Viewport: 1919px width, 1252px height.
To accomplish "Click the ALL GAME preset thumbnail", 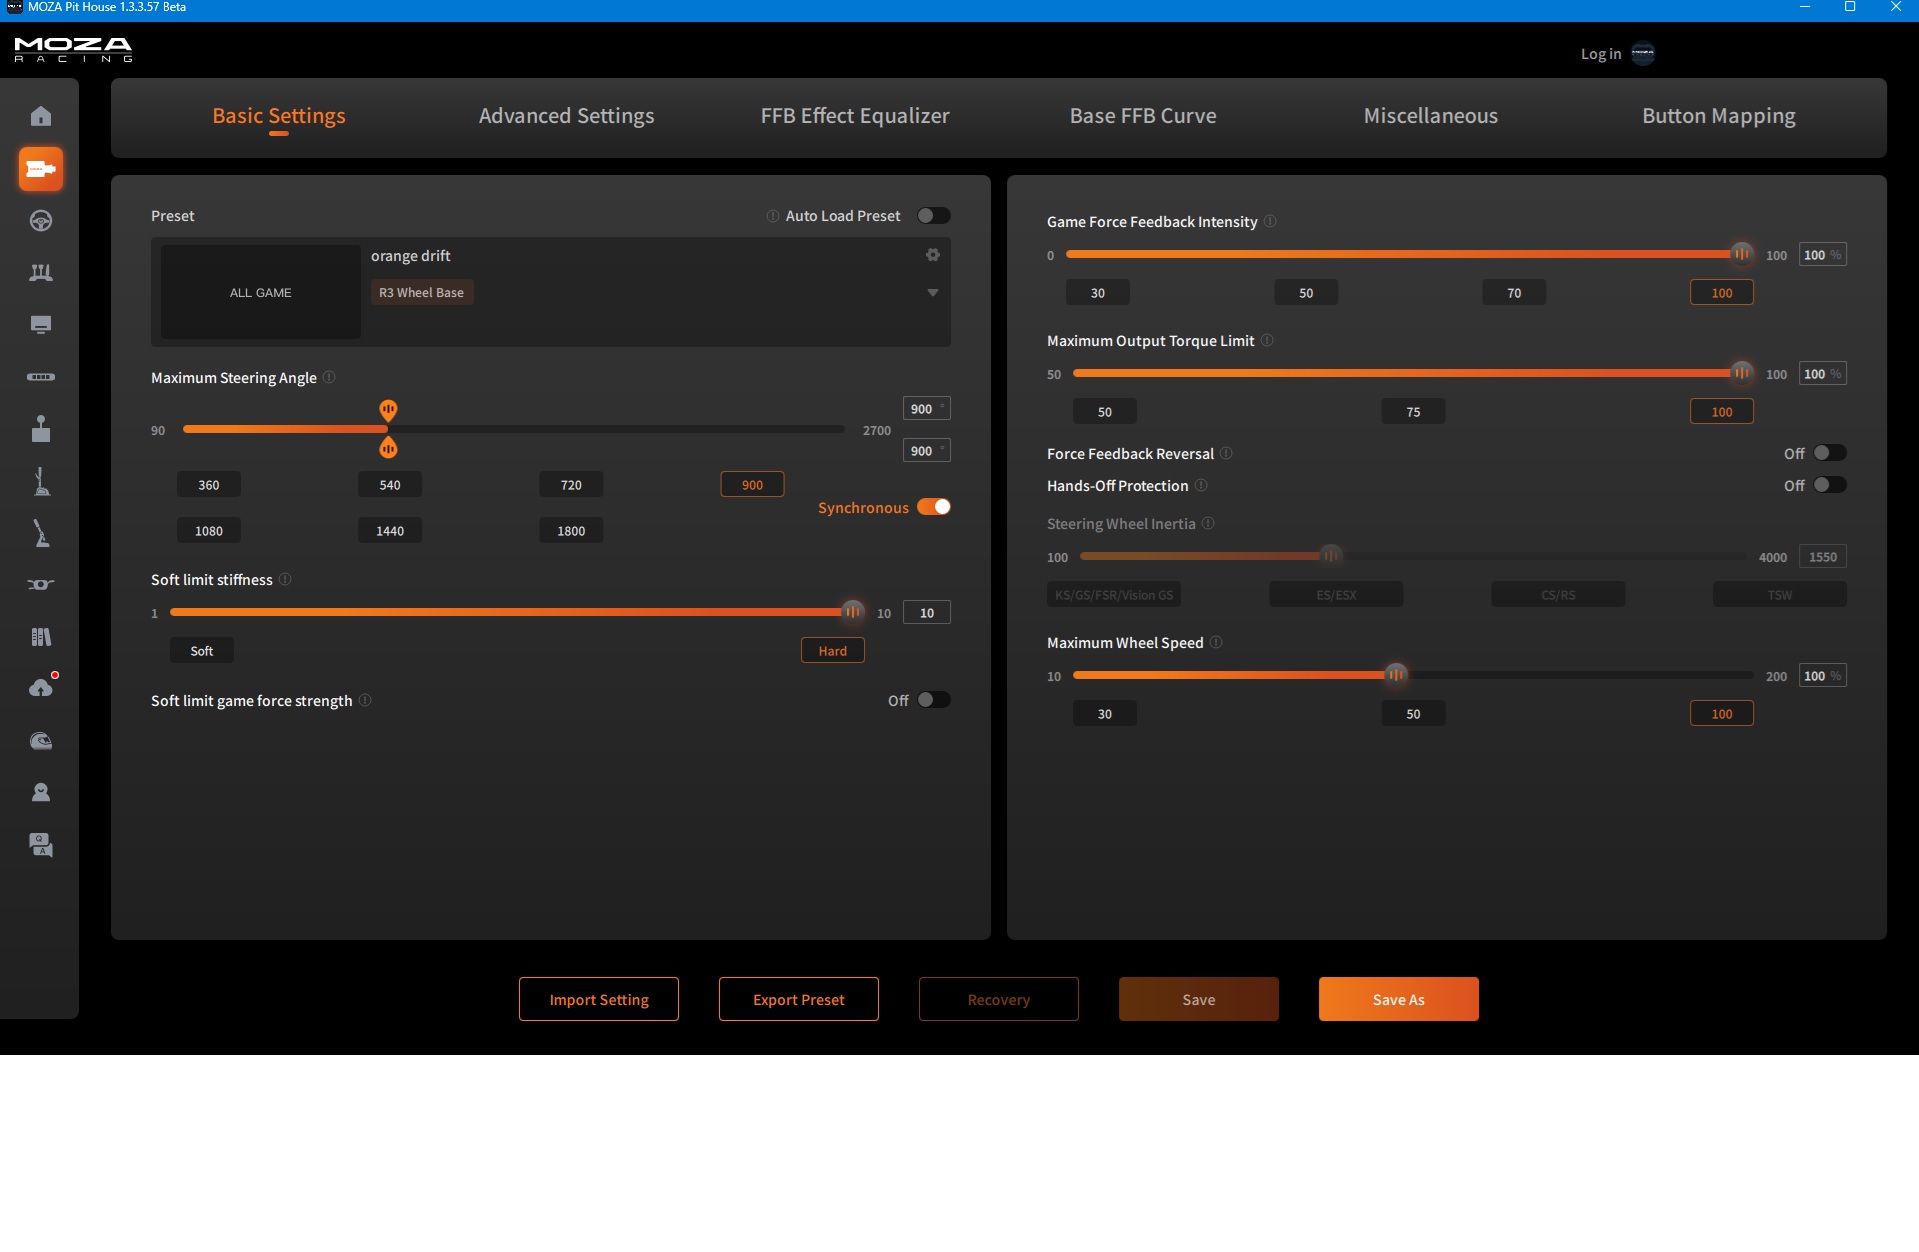I will point(261,292).
